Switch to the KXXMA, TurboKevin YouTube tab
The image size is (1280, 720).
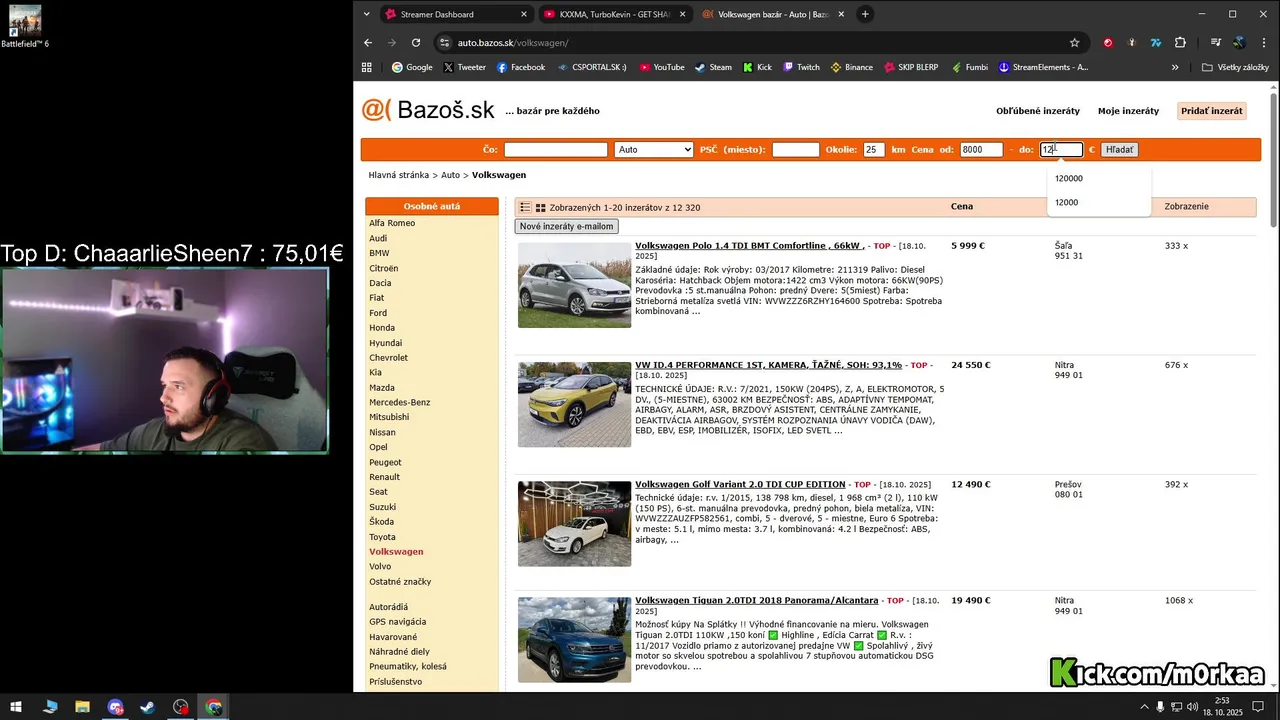click(615, 14)
